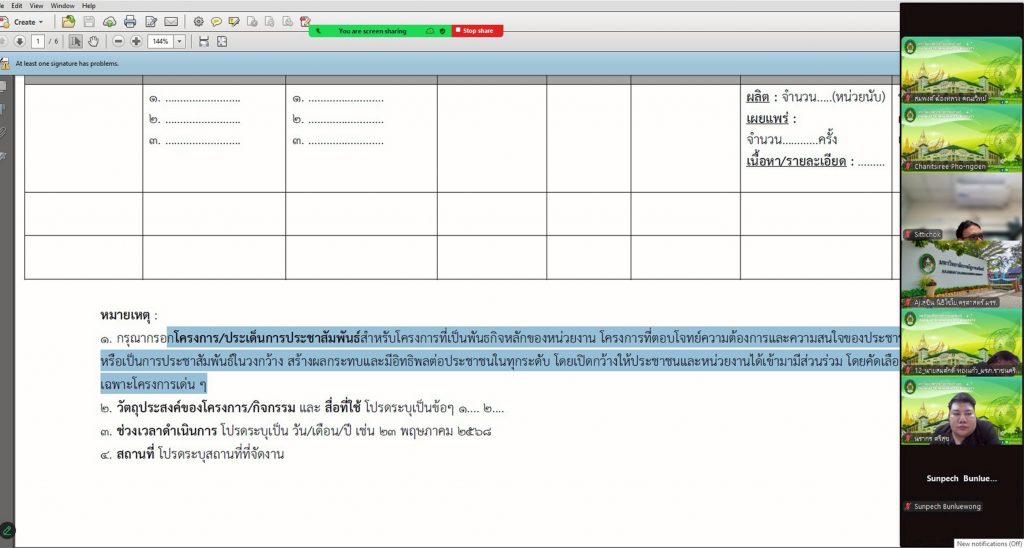
Task: Click the Open file folder icon
Action: click(68, 21)
